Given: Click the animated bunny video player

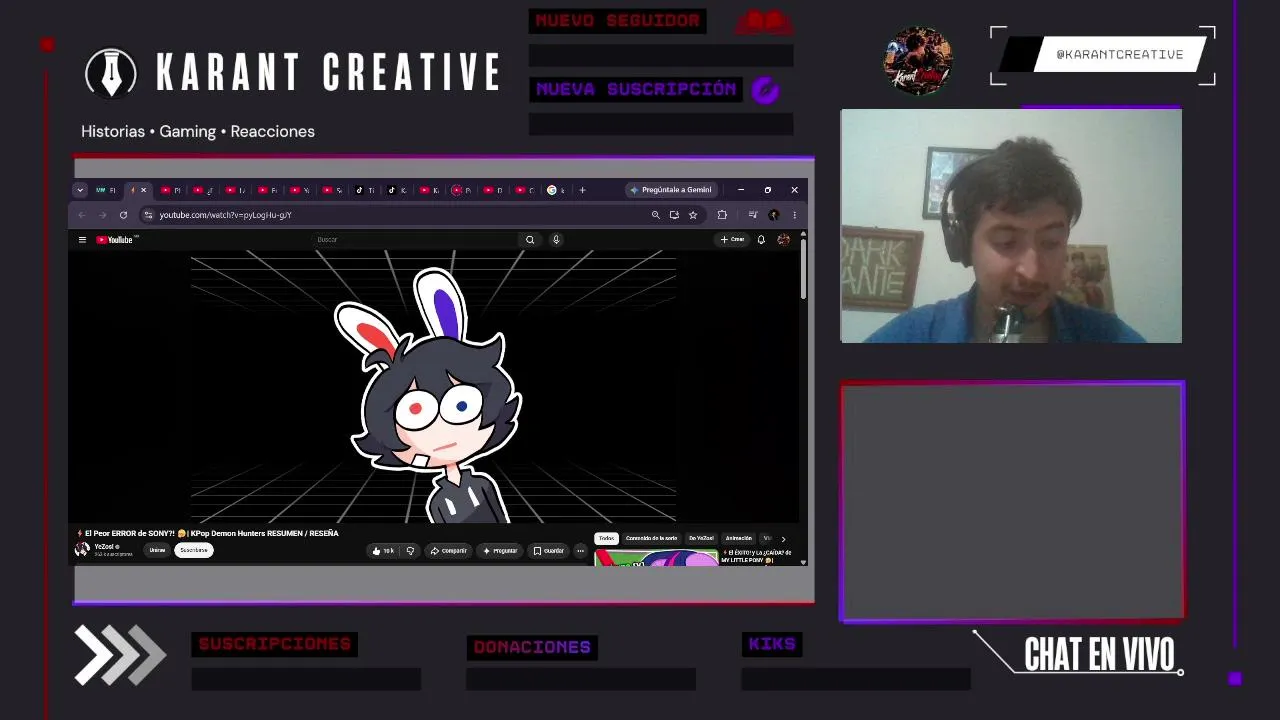Looking at the screenshot, I should click(x=433, y=387).
